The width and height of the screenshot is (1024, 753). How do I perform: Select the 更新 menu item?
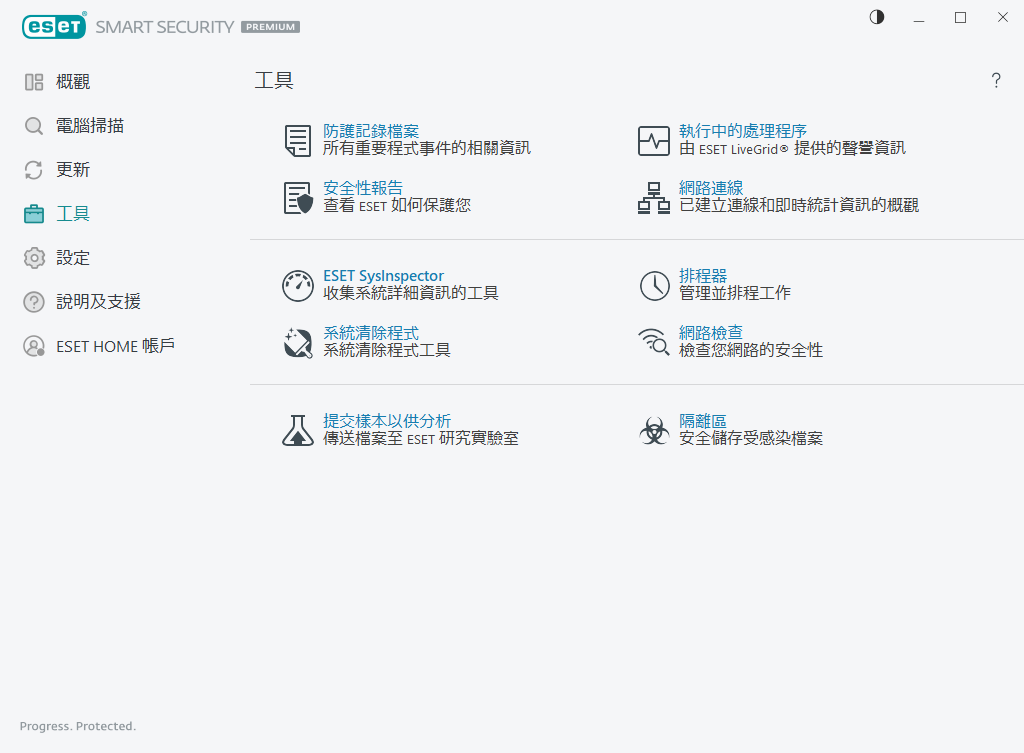tap(73, 170)
